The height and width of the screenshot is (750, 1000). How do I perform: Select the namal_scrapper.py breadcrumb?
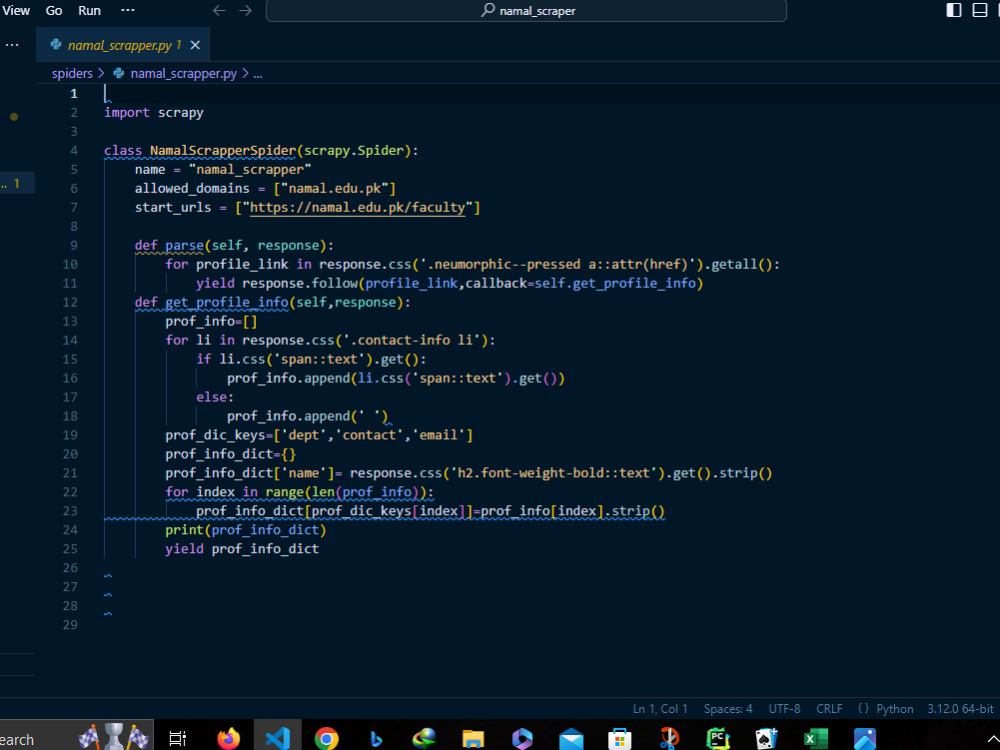click(184, 73)
